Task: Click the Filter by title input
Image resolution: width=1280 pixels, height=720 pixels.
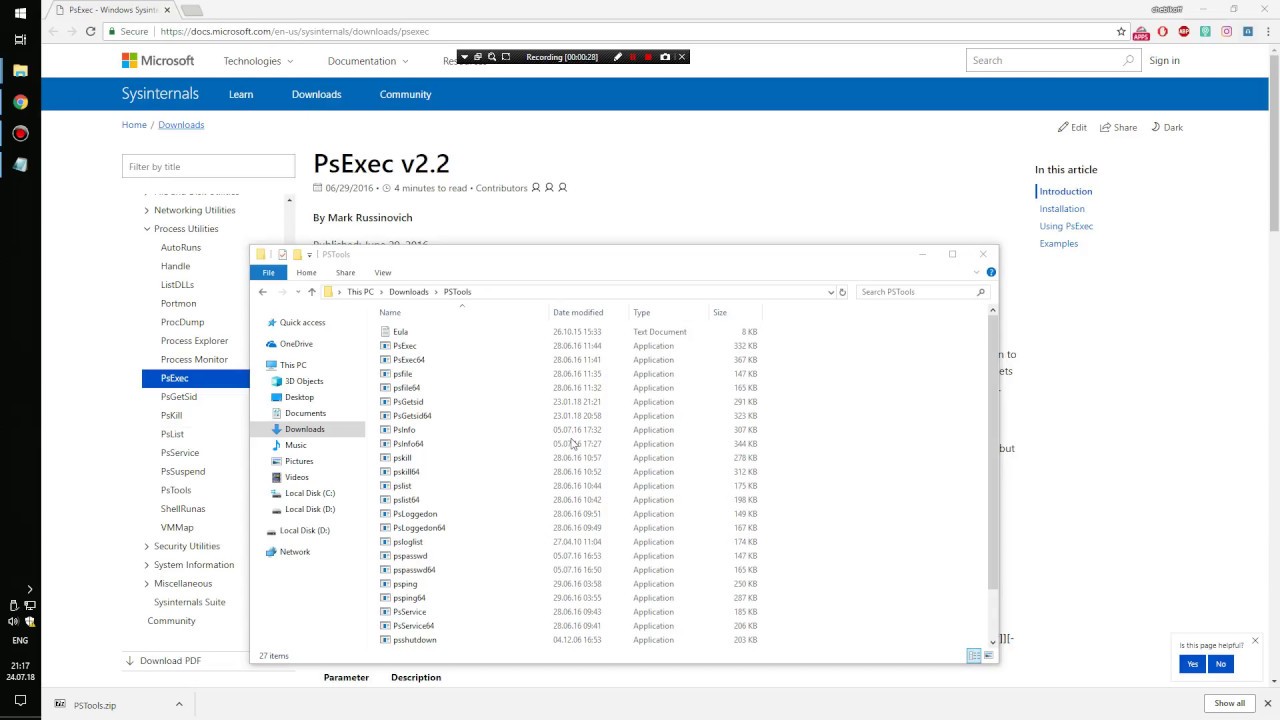Action: point(208,167)
